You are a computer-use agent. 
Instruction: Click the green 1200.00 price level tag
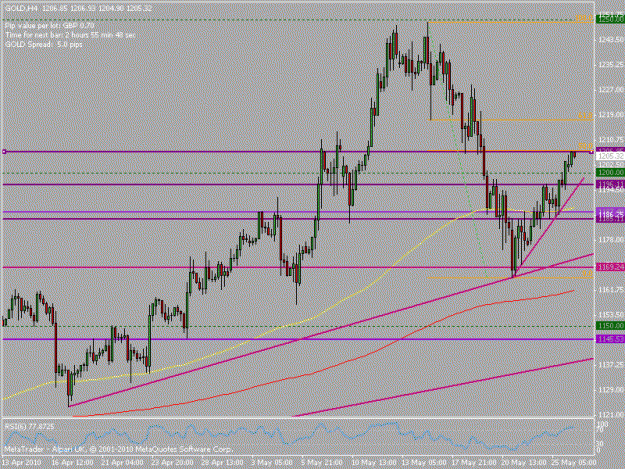click(610, 173)
